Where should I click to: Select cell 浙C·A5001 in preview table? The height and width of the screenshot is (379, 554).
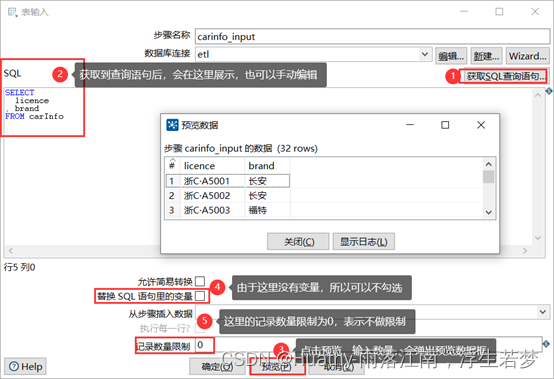tap(212, 181)
